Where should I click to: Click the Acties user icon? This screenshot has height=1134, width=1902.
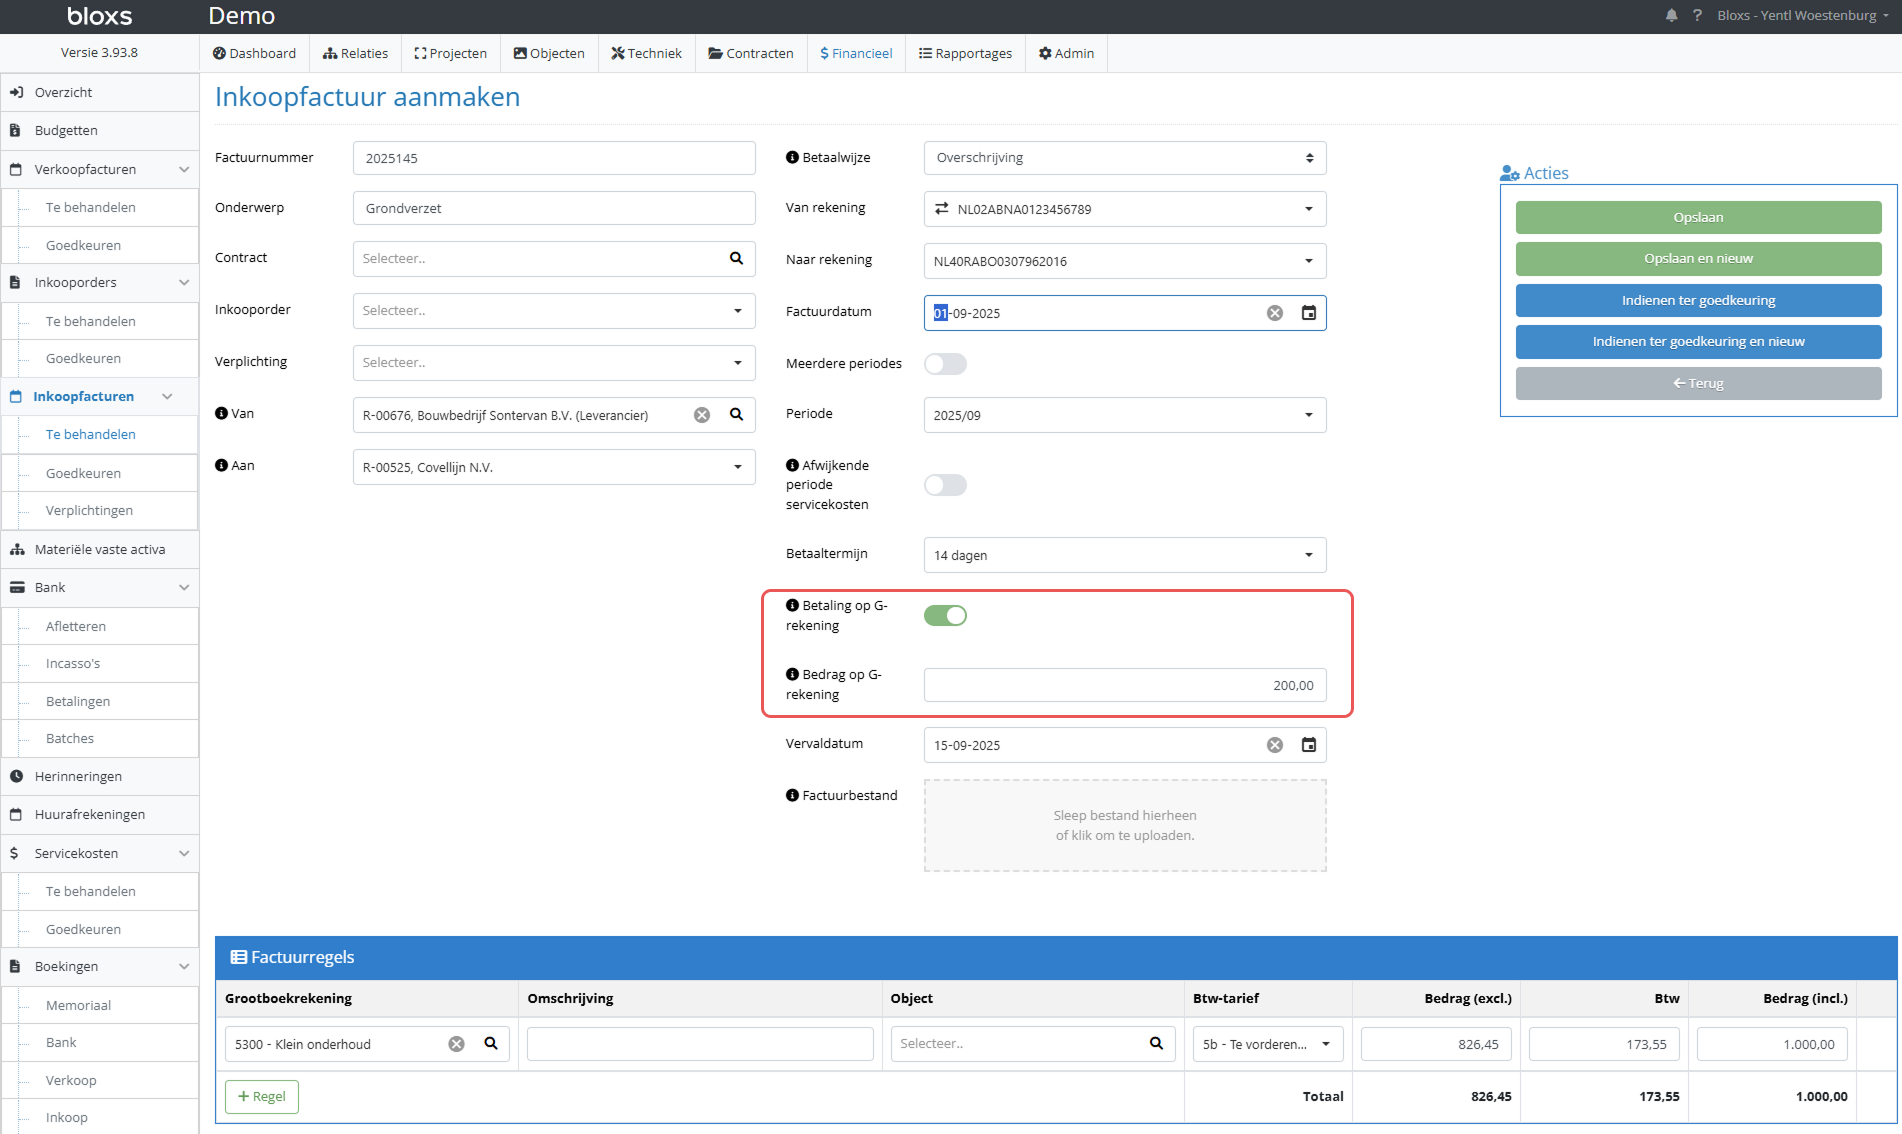click(1509, 173)
